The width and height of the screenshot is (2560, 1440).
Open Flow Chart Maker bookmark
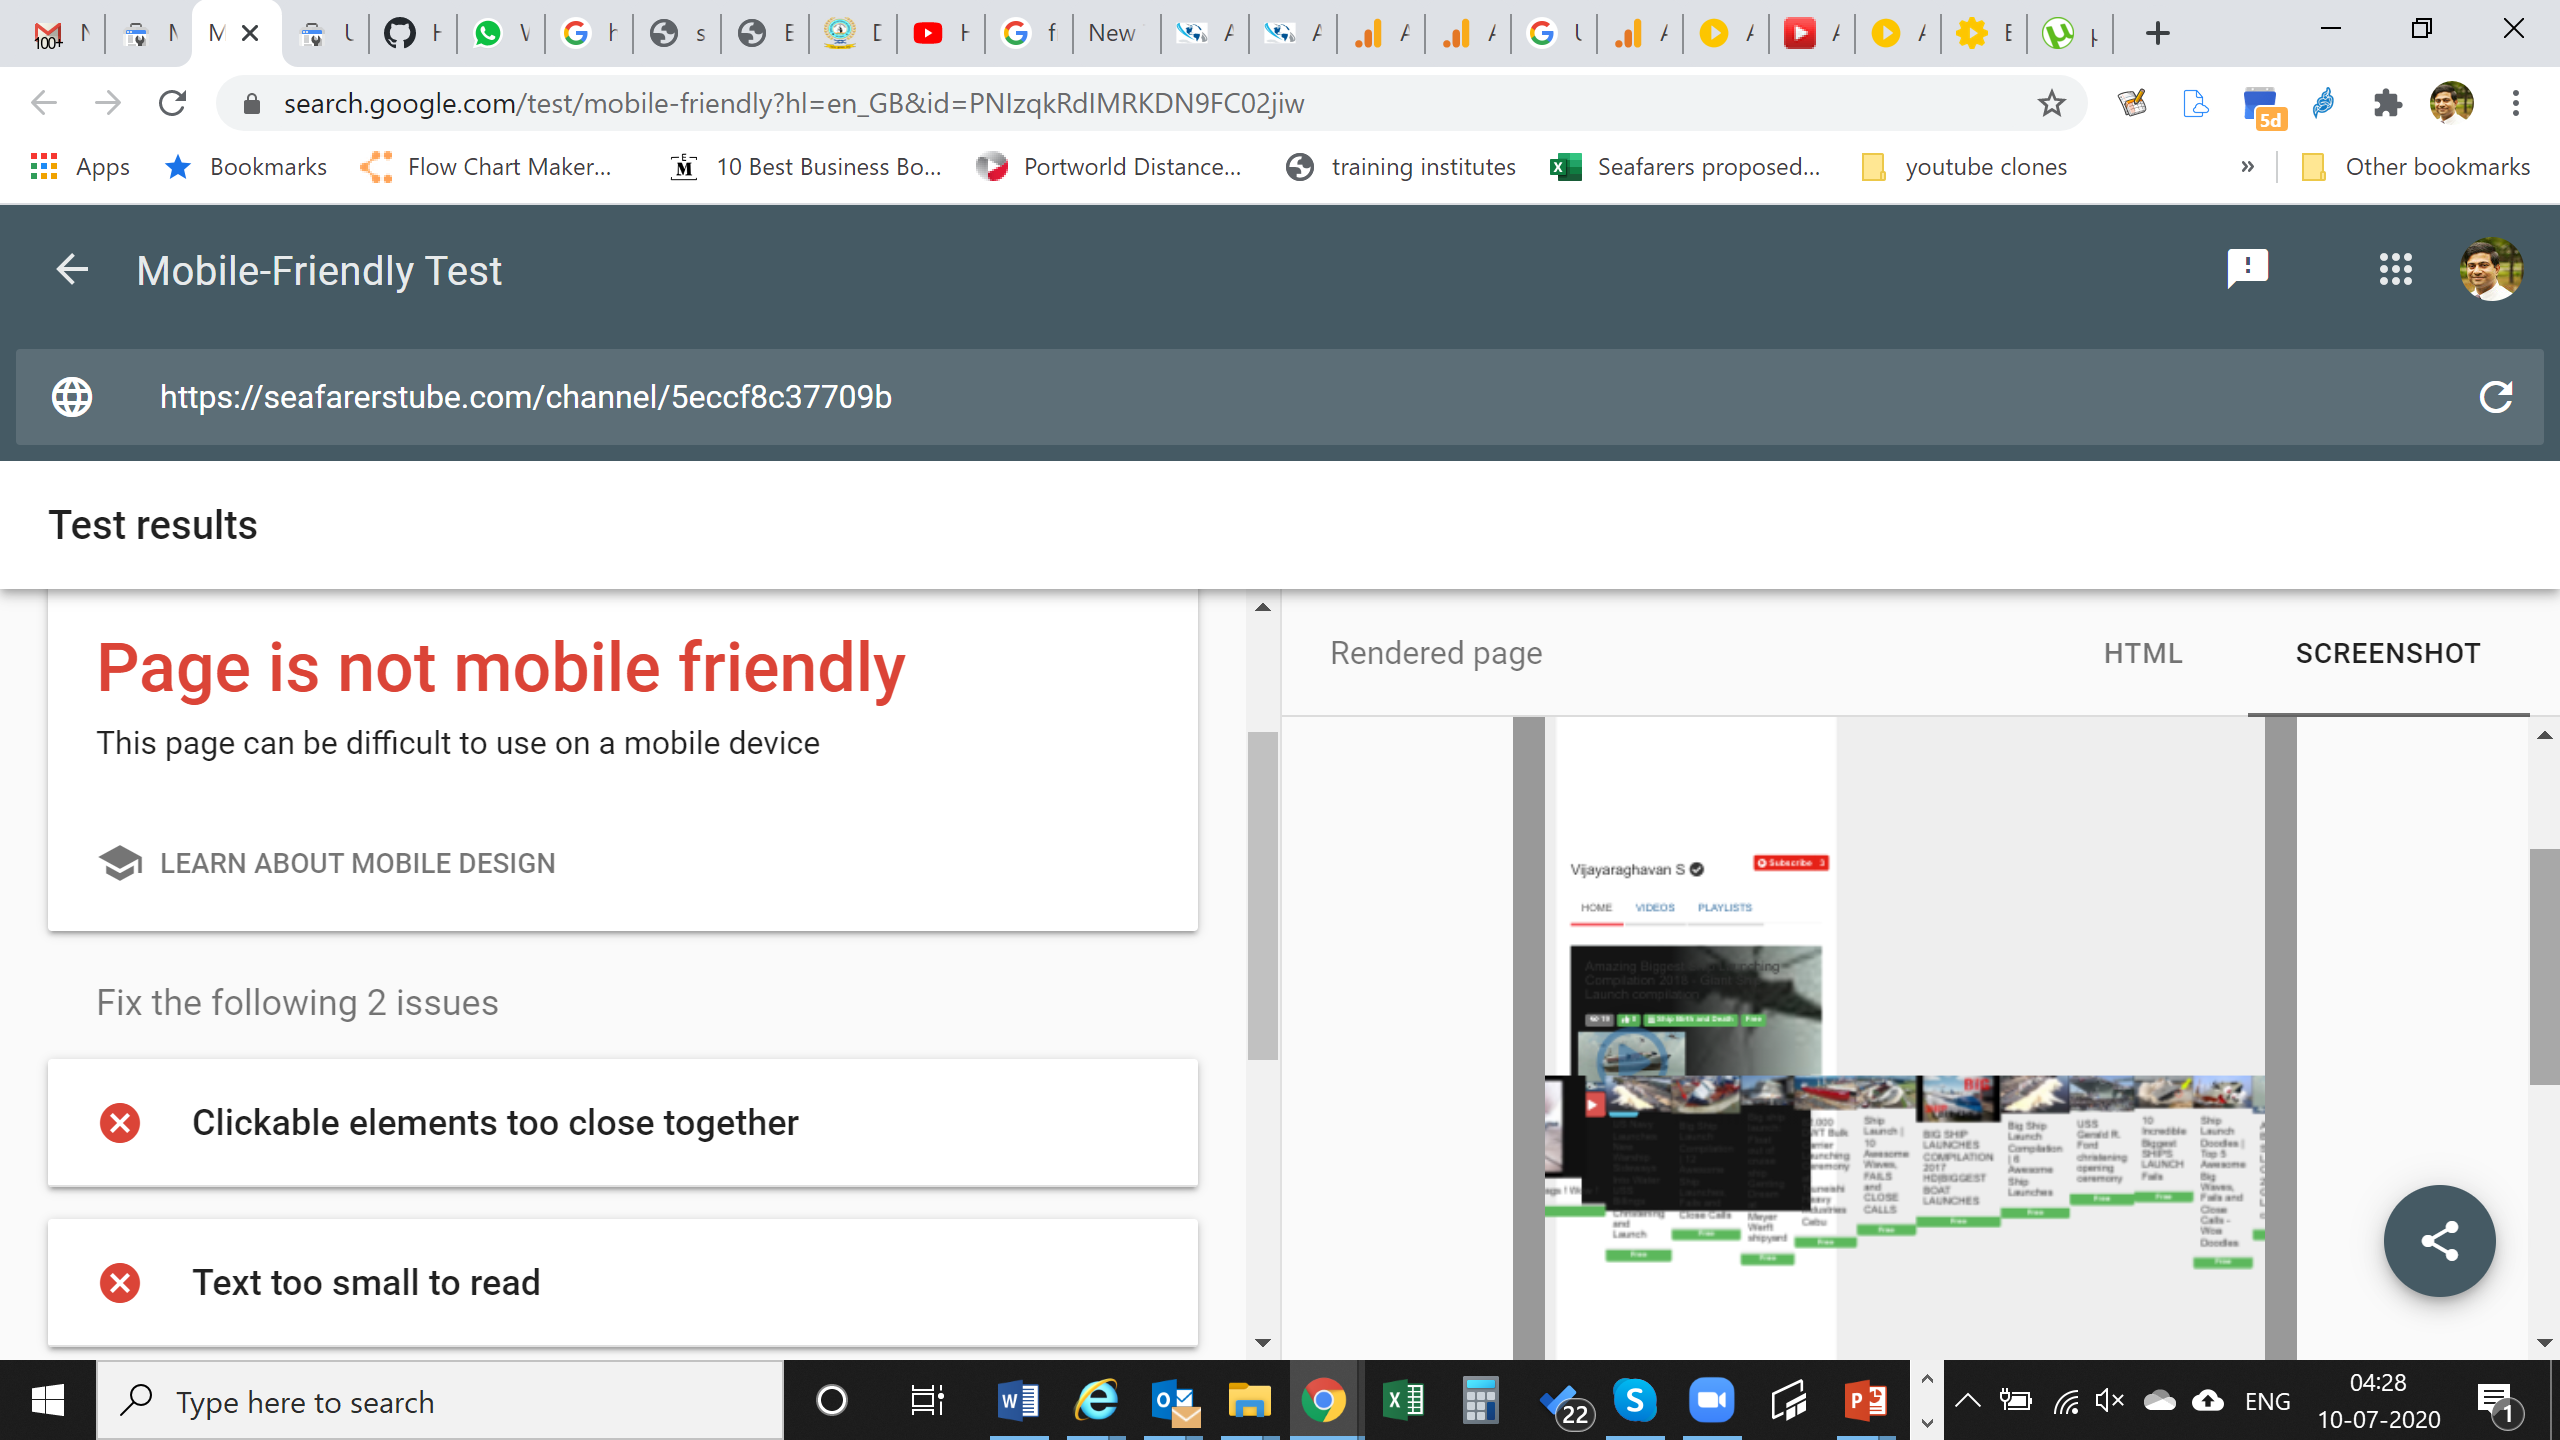click(x=486, y=167)
